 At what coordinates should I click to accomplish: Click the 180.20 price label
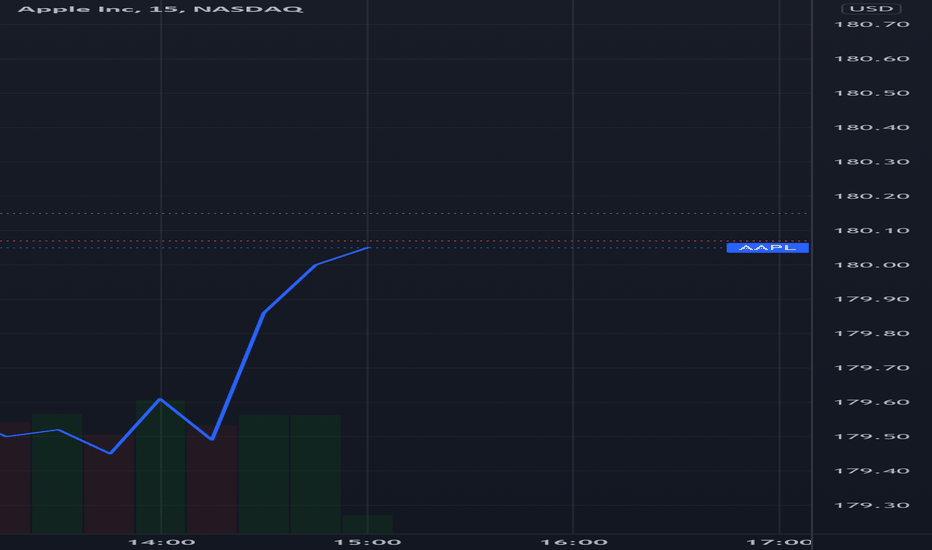pyautogui.click(x=872, y=196)
